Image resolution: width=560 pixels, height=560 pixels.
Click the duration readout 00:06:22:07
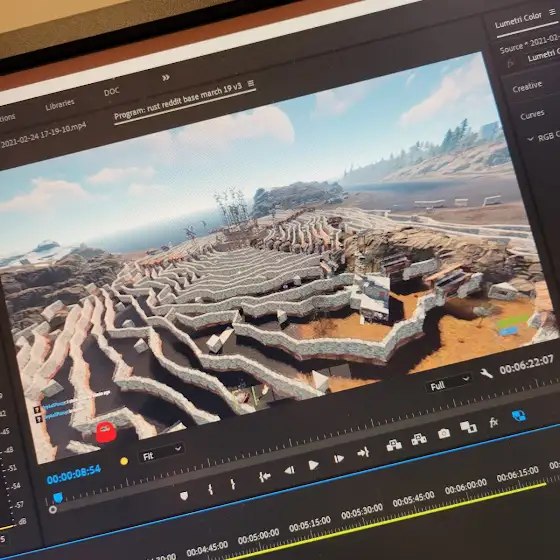click(x=526, y=364)
